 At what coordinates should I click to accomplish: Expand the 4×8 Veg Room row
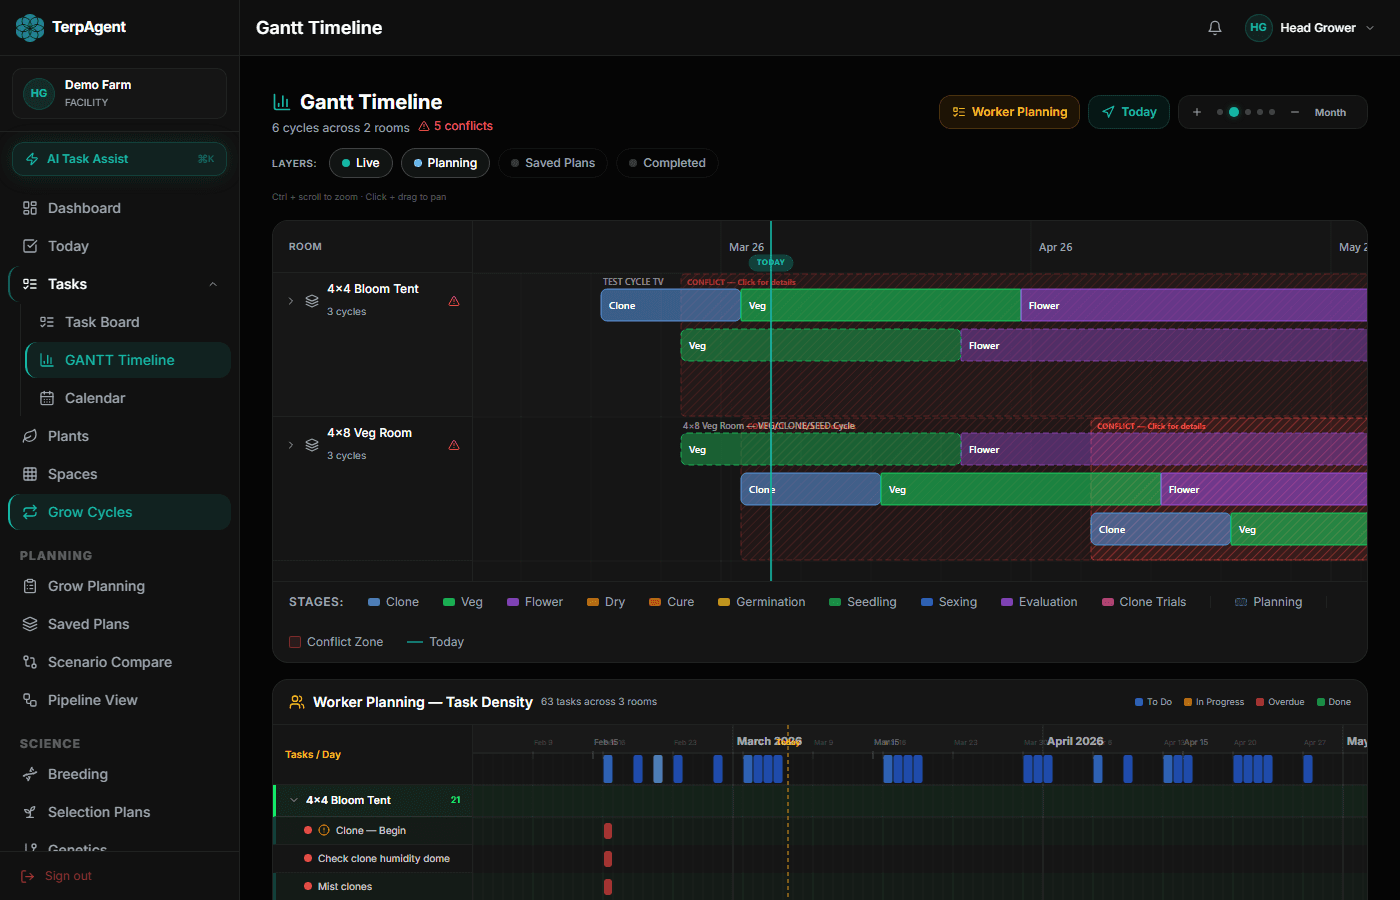291,445
